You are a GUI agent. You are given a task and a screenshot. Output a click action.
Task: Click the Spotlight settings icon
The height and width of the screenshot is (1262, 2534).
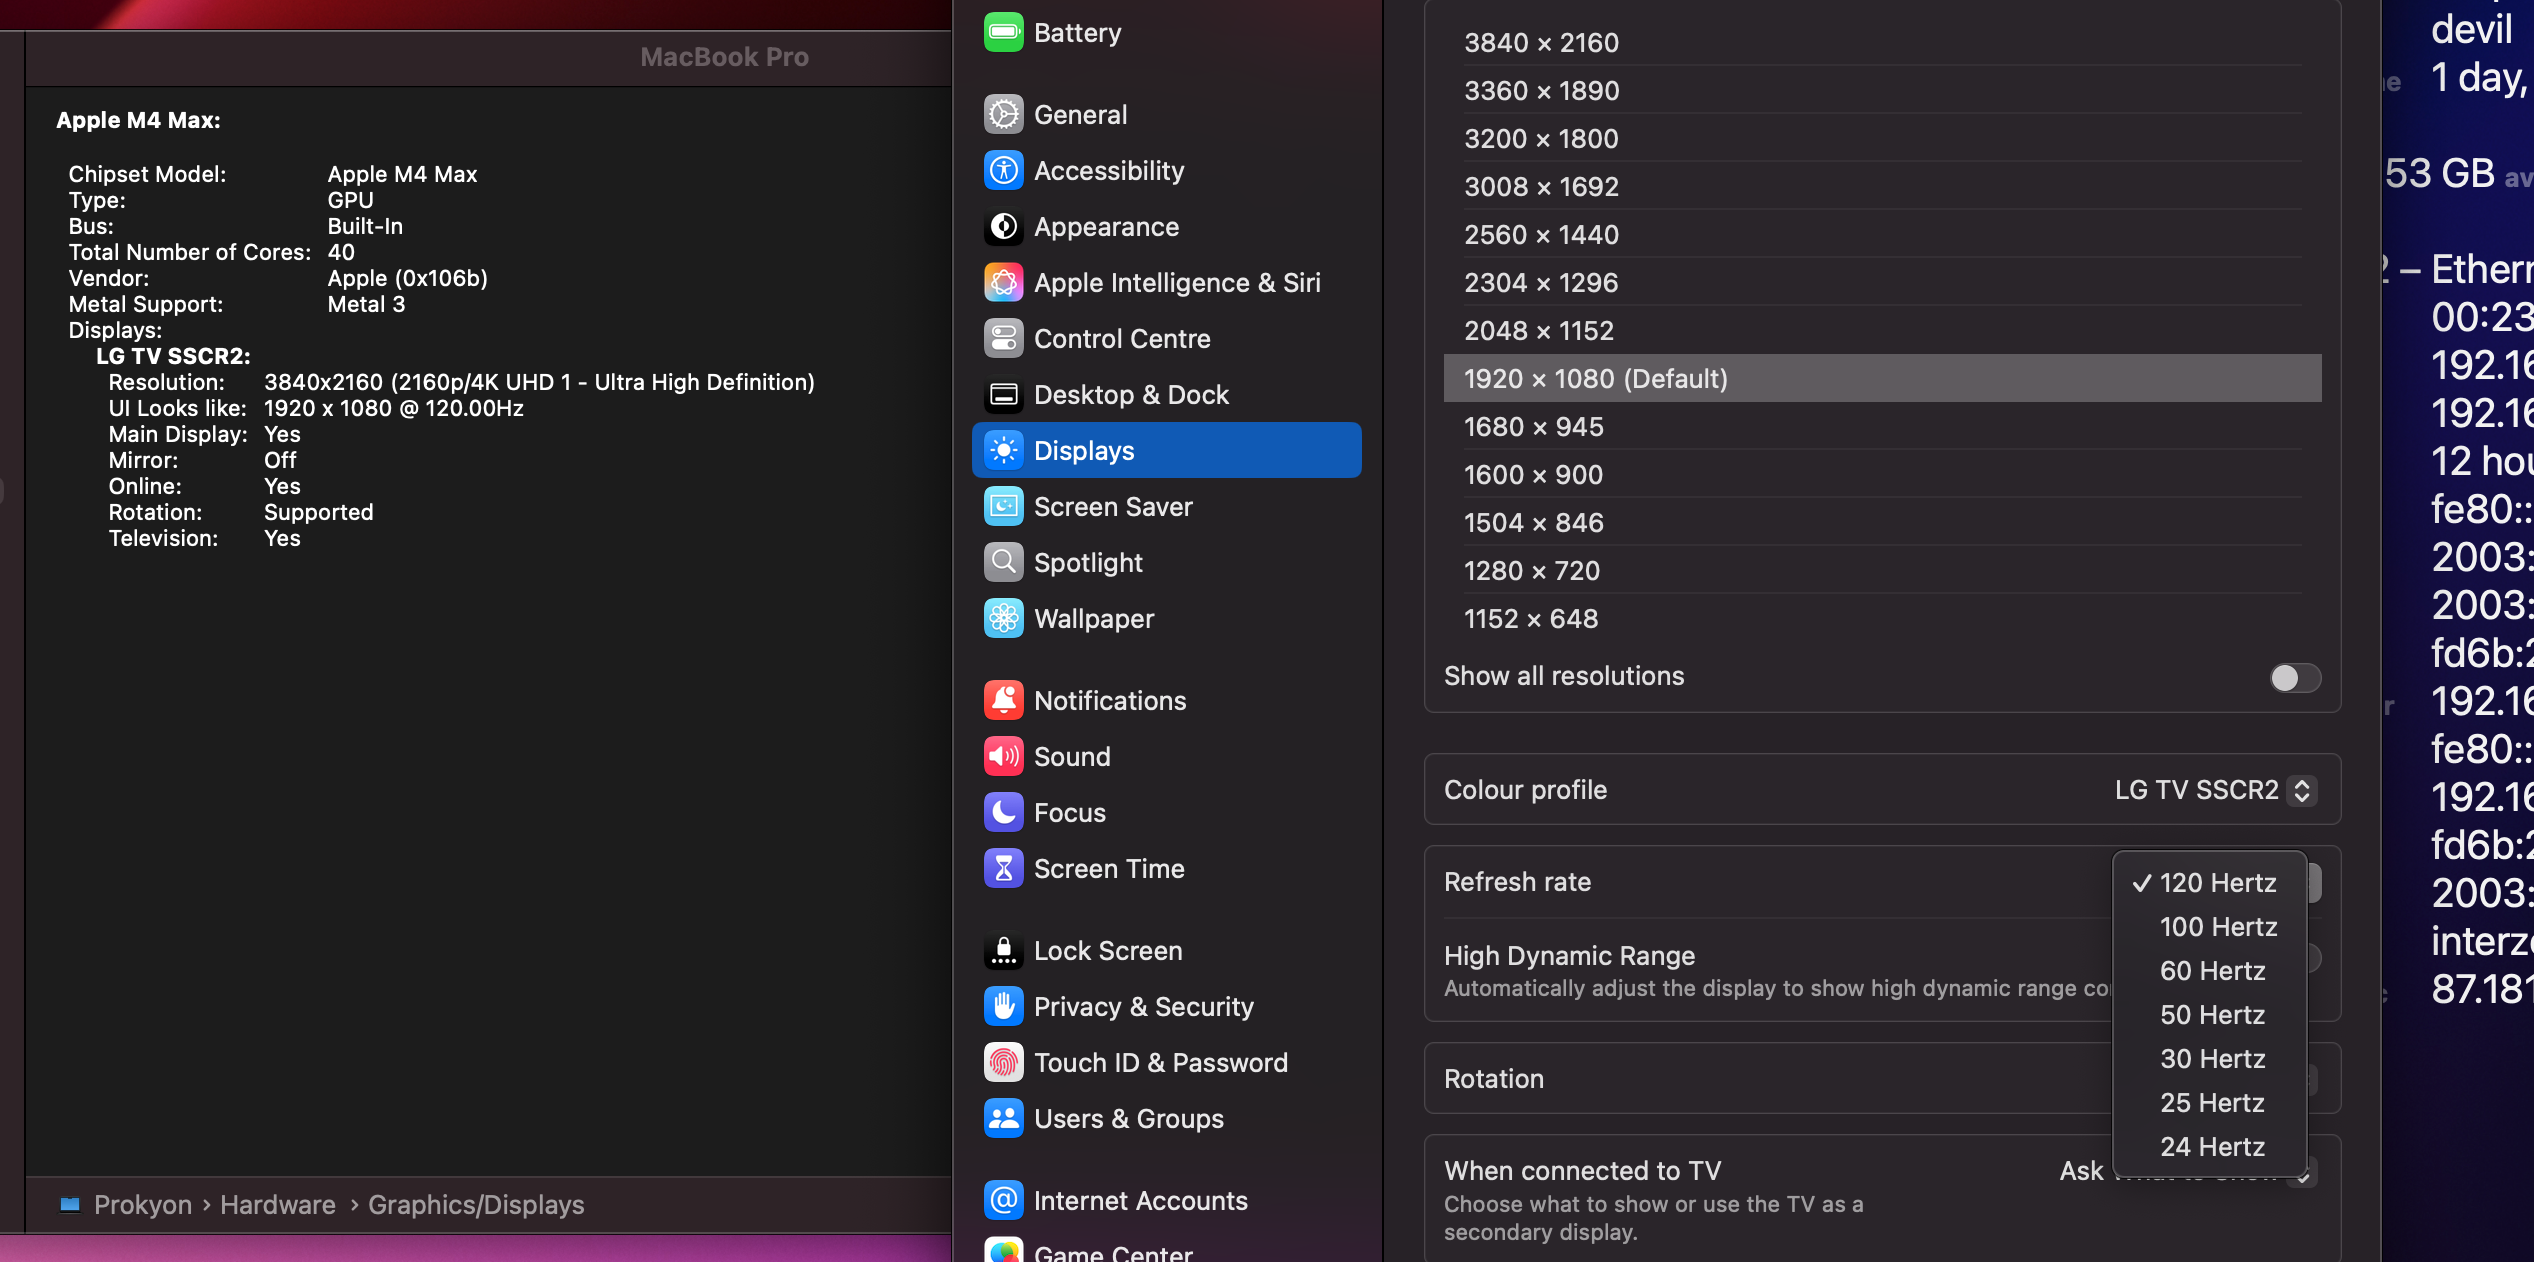pyautogui.click(x=1004, y=562)
